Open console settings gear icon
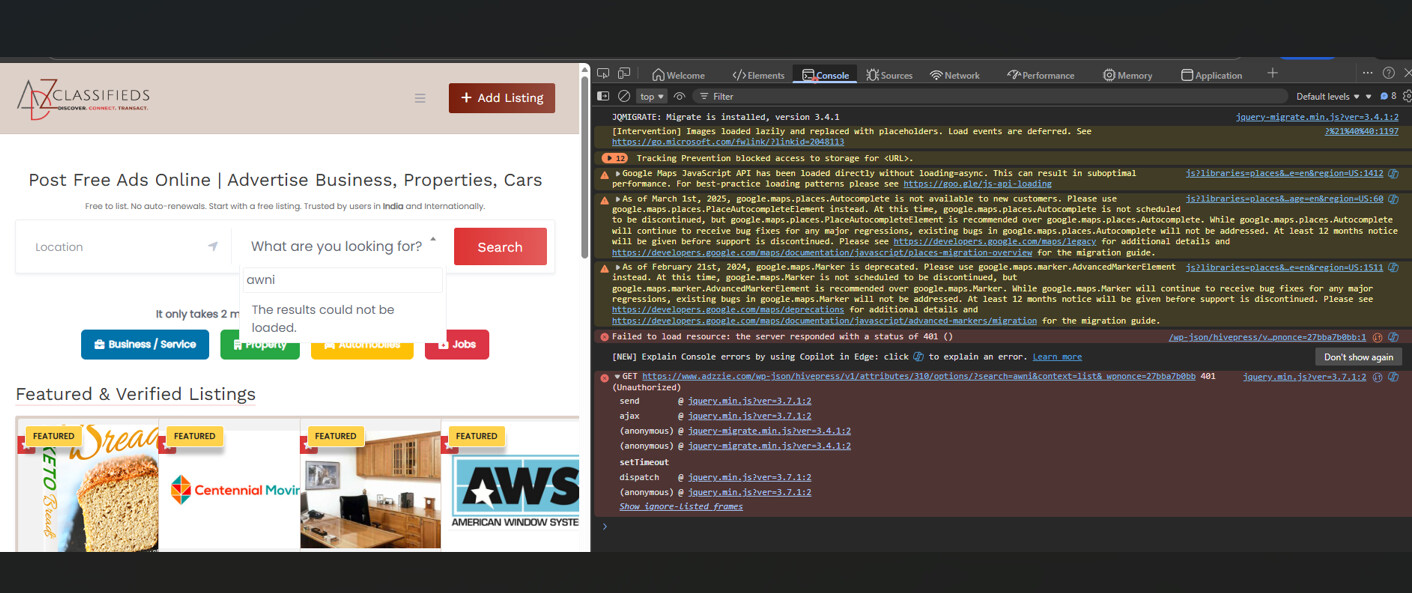Viewport: 1412px width, 593px height. point(1407,96)
